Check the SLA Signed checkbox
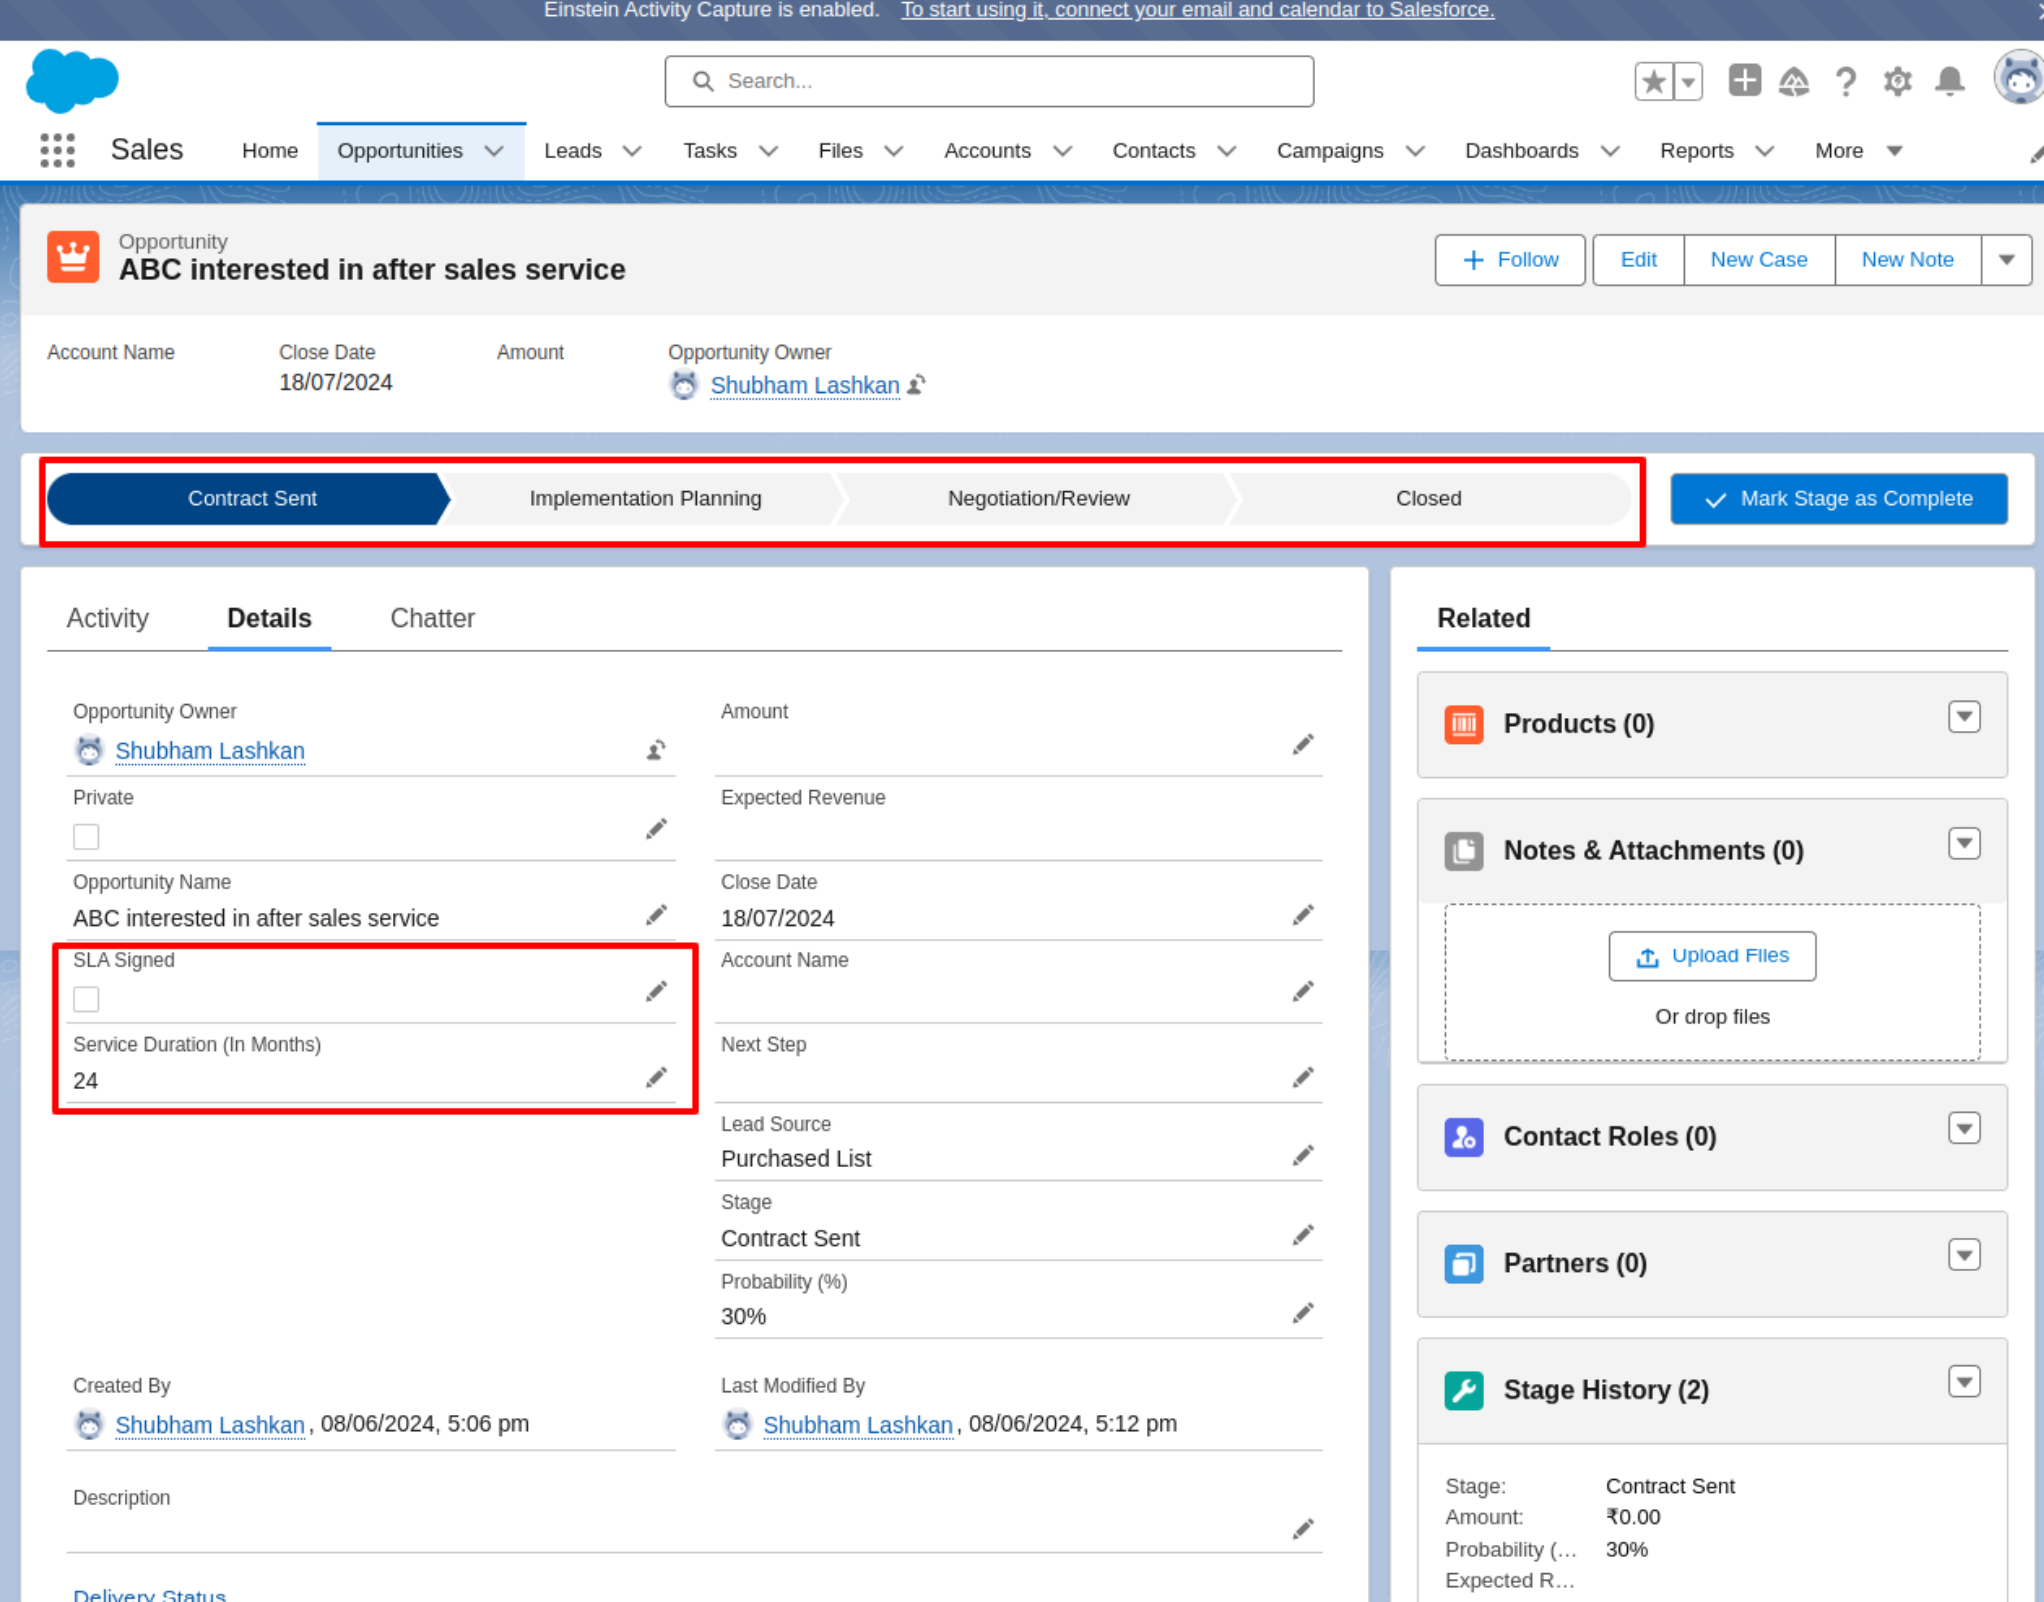 click(x=86, y=999)
